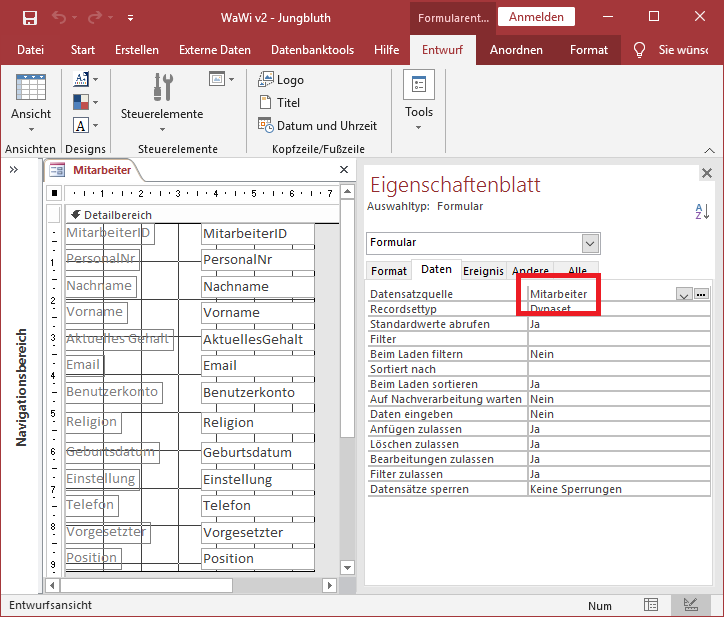Expand the Formular selection combo box

pyautogui.click(x=590, y=243)
